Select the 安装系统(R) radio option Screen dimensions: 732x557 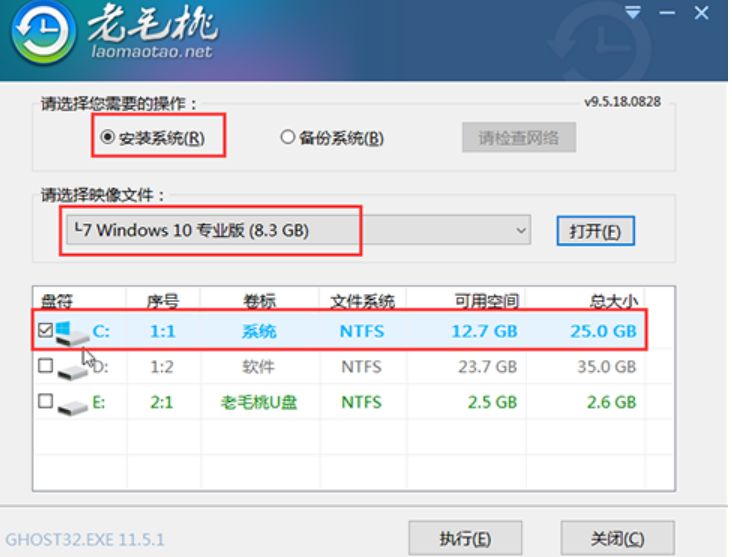[x=108, y=138]
